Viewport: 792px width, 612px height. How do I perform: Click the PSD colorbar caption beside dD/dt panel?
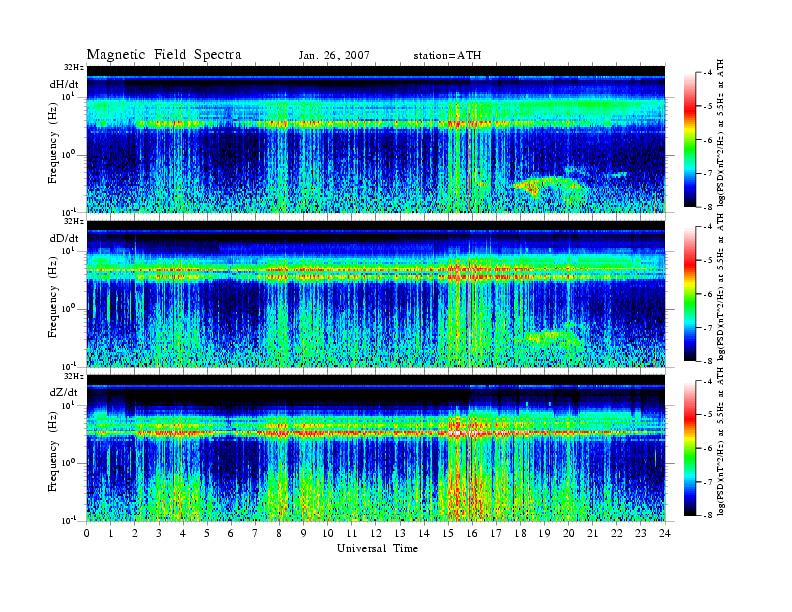[x=720, y=287]
